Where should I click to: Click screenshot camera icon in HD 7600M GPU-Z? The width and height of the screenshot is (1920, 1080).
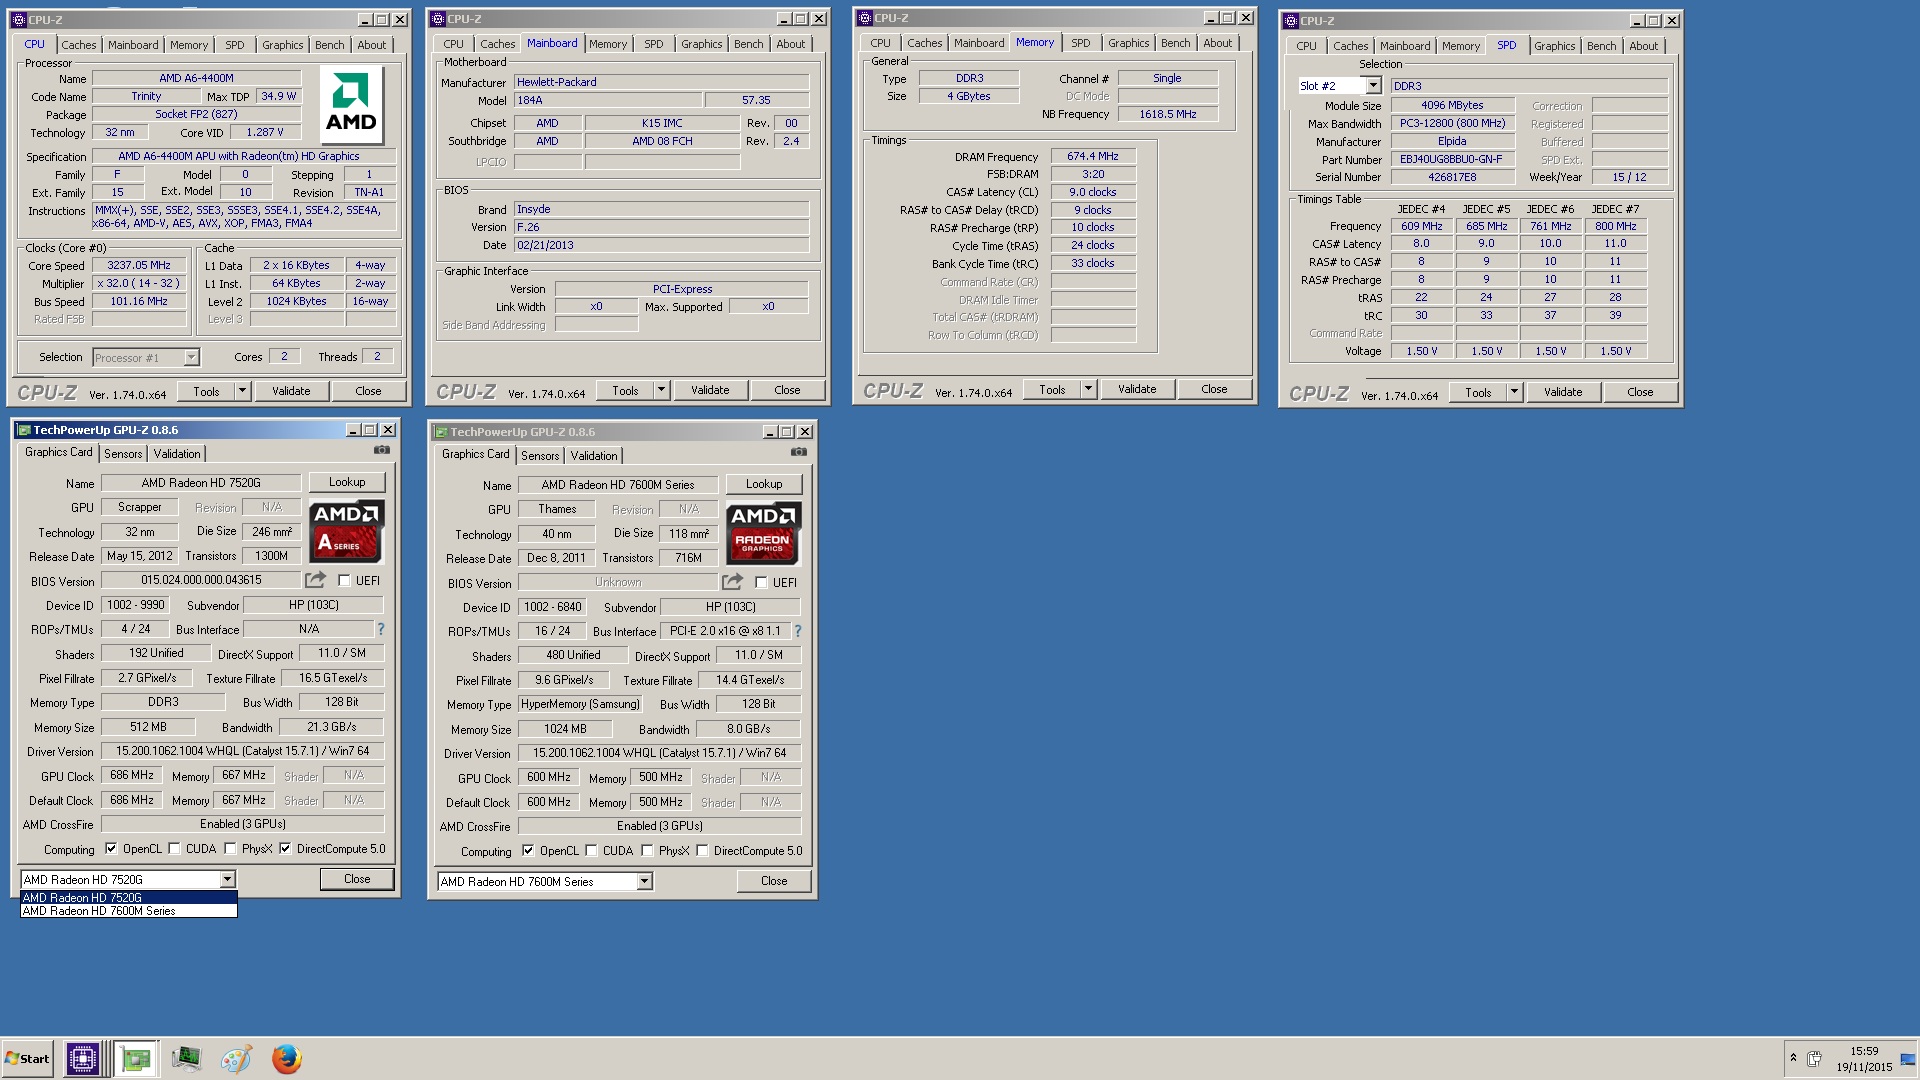(799, 453)
